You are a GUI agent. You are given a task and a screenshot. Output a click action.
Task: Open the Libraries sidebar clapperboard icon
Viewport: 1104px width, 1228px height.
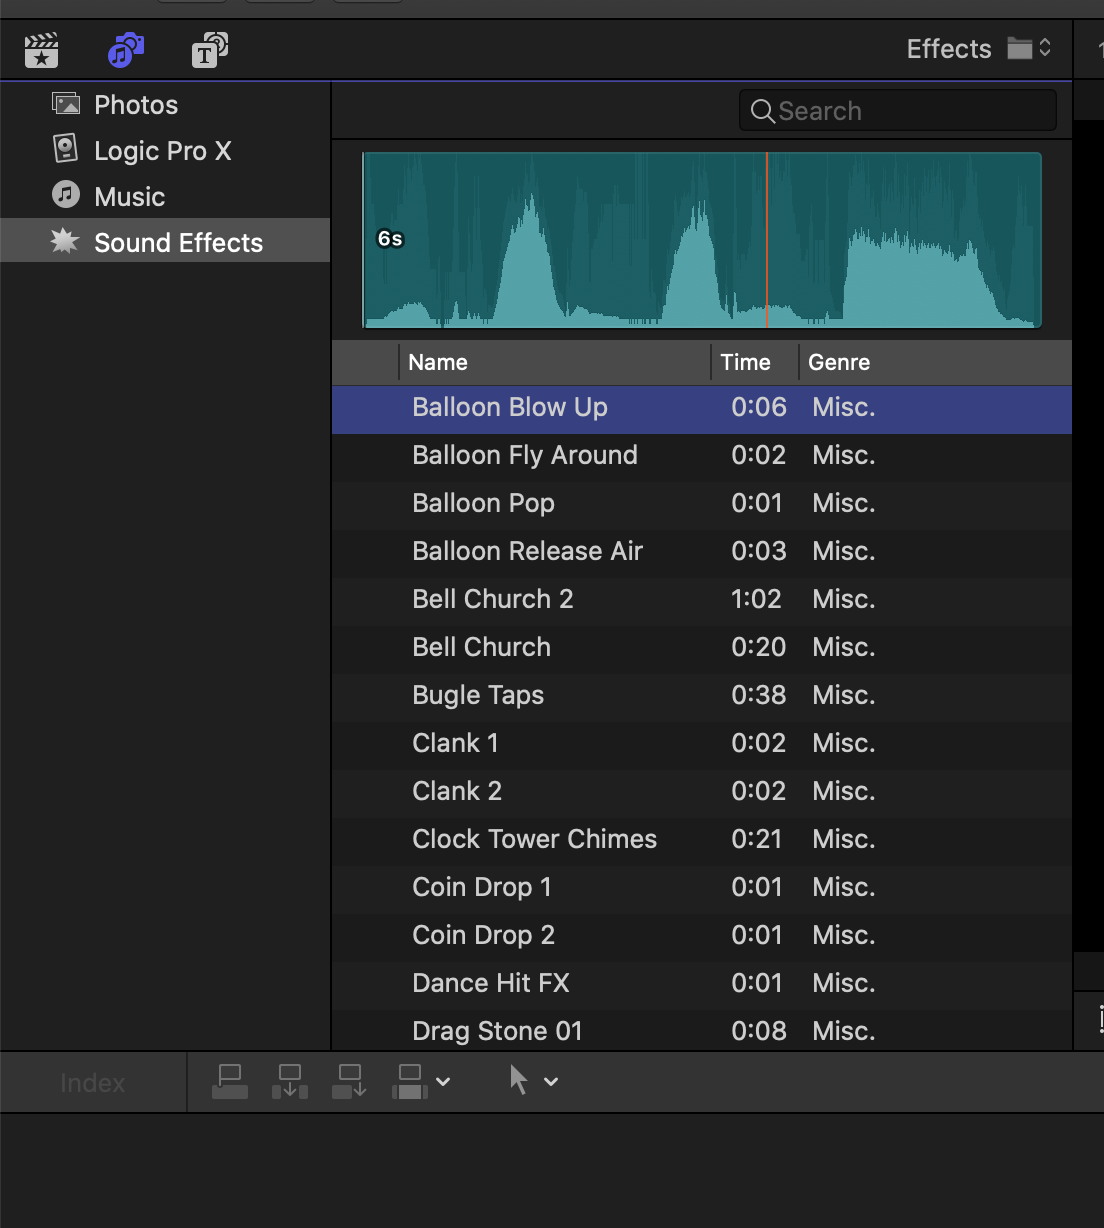(x=42, y=50)
